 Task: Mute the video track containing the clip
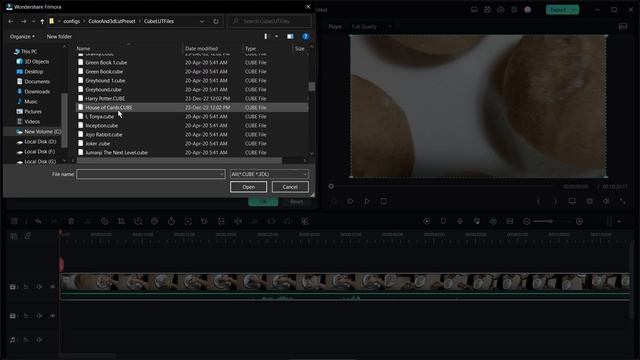pyautogui.click(x=39, y=287)
